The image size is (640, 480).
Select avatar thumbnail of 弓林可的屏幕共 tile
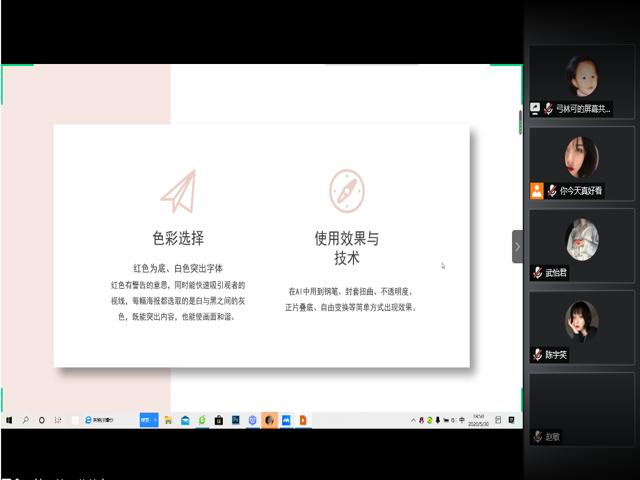[582, 76]
